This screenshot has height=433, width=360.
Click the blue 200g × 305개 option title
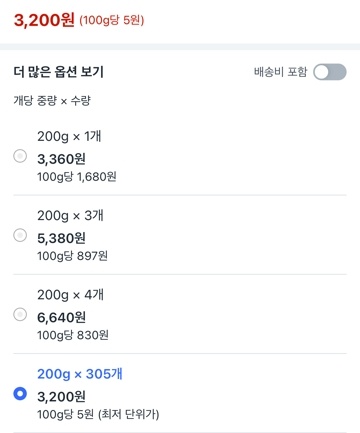80,374
